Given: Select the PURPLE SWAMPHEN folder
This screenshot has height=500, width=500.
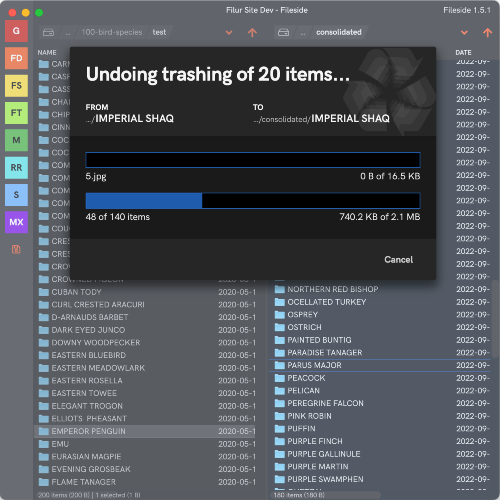Looking at the screenshot, I should 380,479.
